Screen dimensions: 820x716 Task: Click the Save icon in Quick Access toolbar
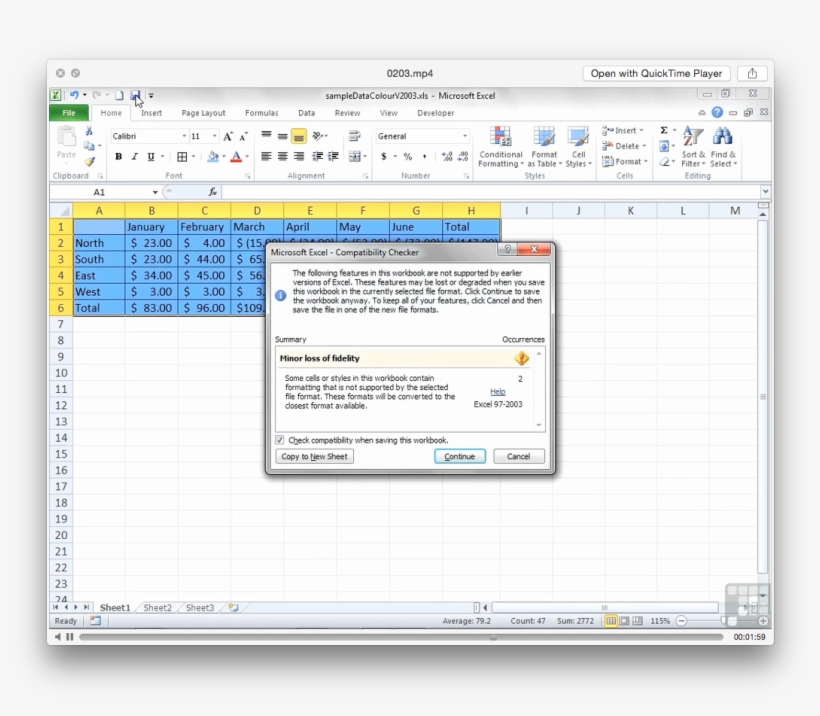135,95
